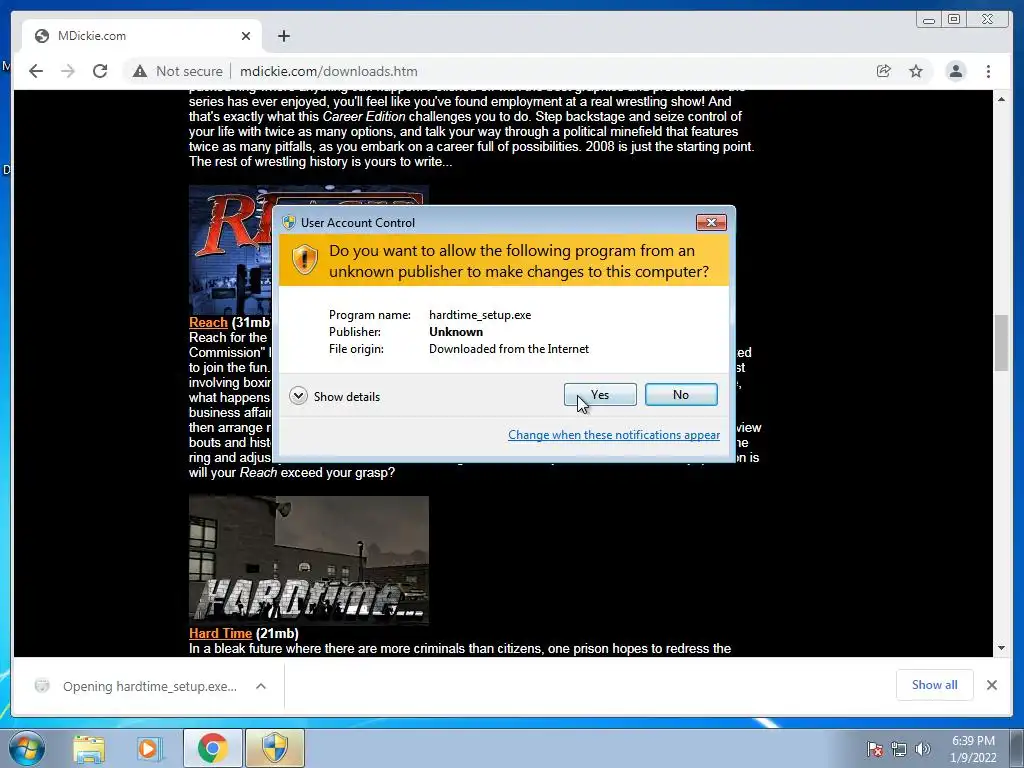The width and height of the screenshot is (1024, 768).
Task: Show all downloads
Action: (x=935, y=685)
